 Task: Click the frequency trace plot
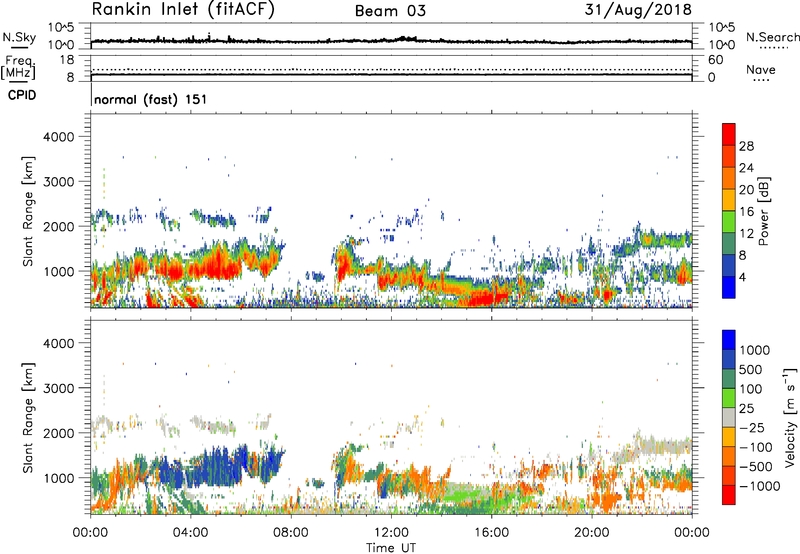[391, 68]
